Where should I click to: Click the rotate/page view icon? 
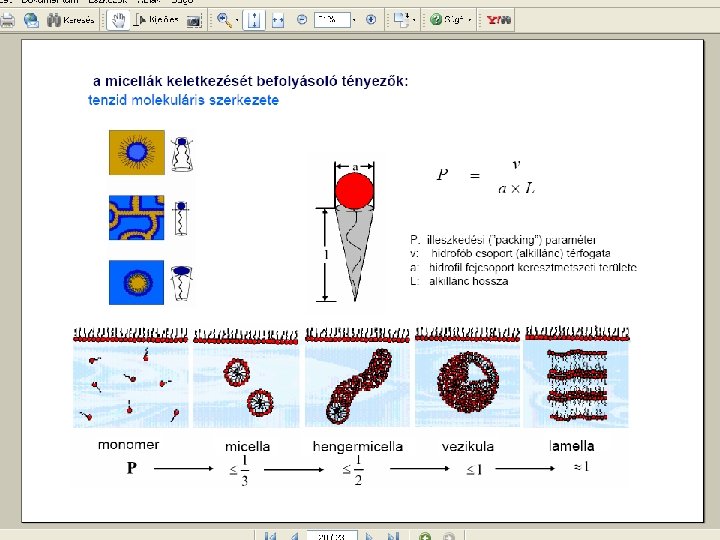(x=401, y=20)
